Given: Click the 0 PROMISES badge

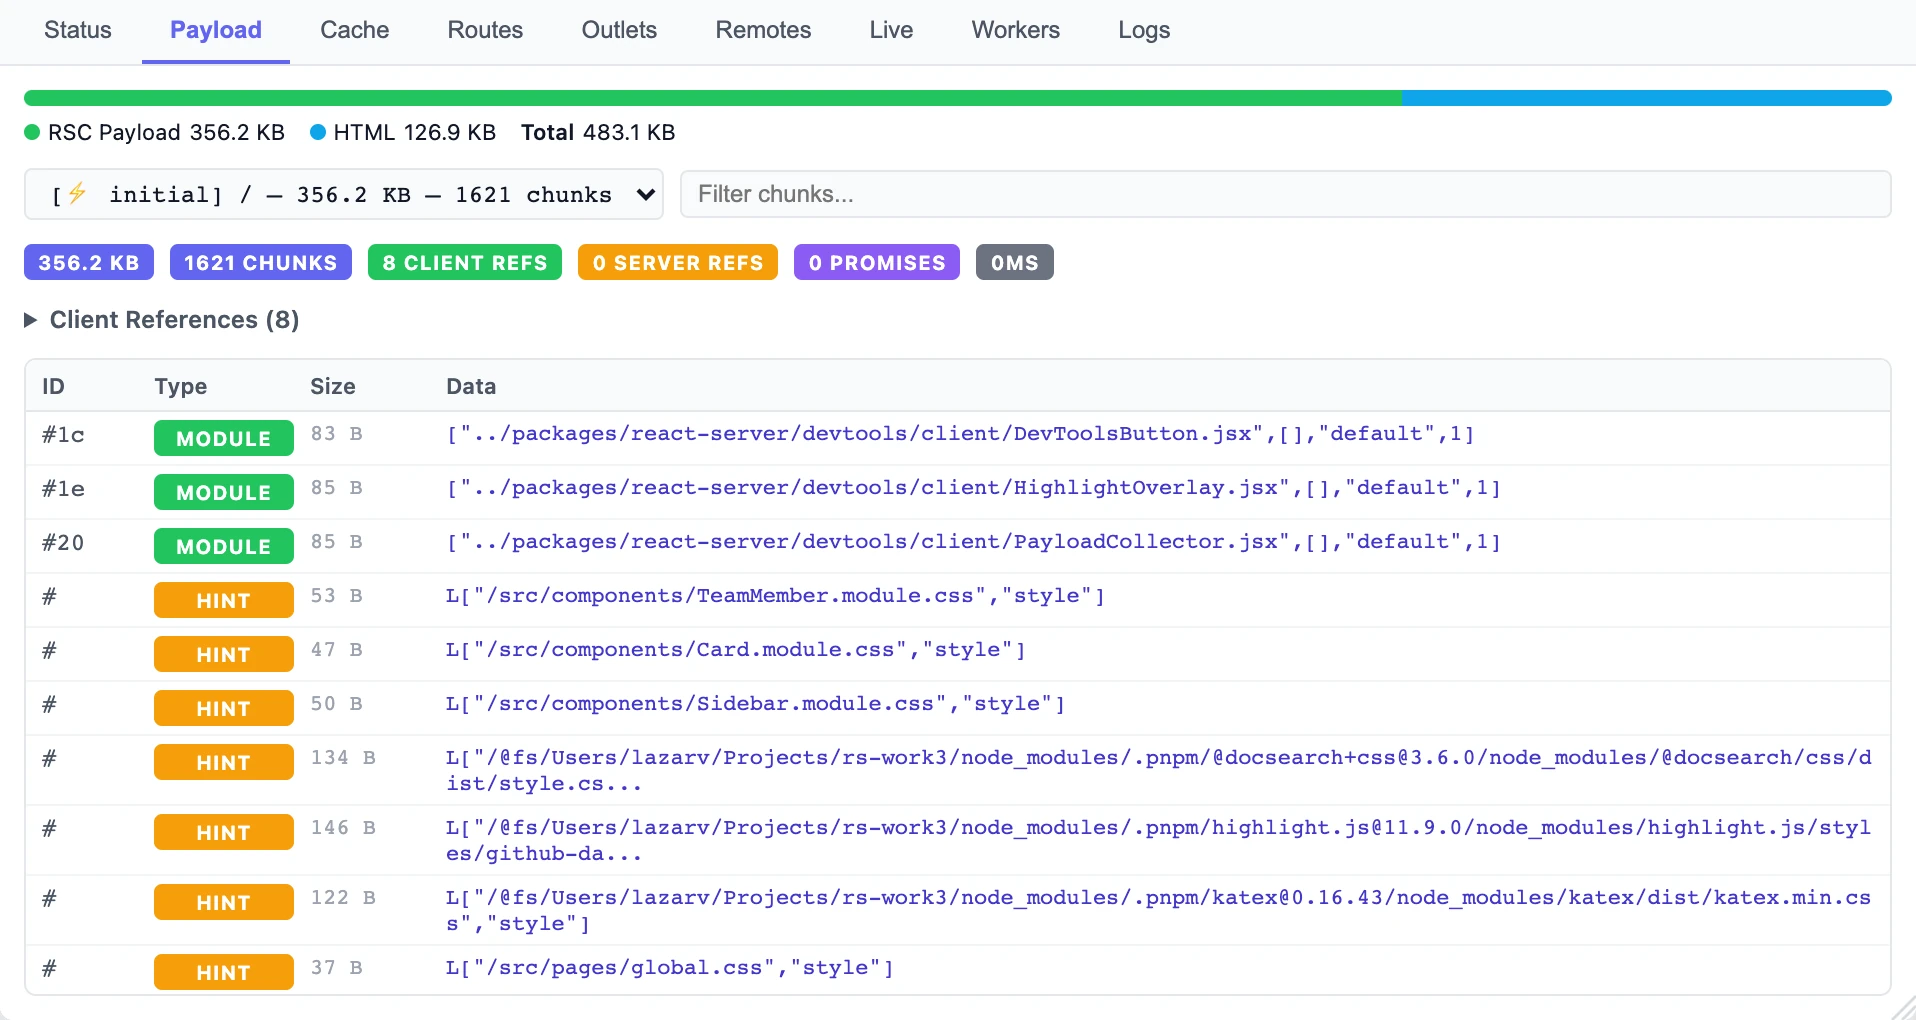Looking at the screenshot, I should click(876, 263).
